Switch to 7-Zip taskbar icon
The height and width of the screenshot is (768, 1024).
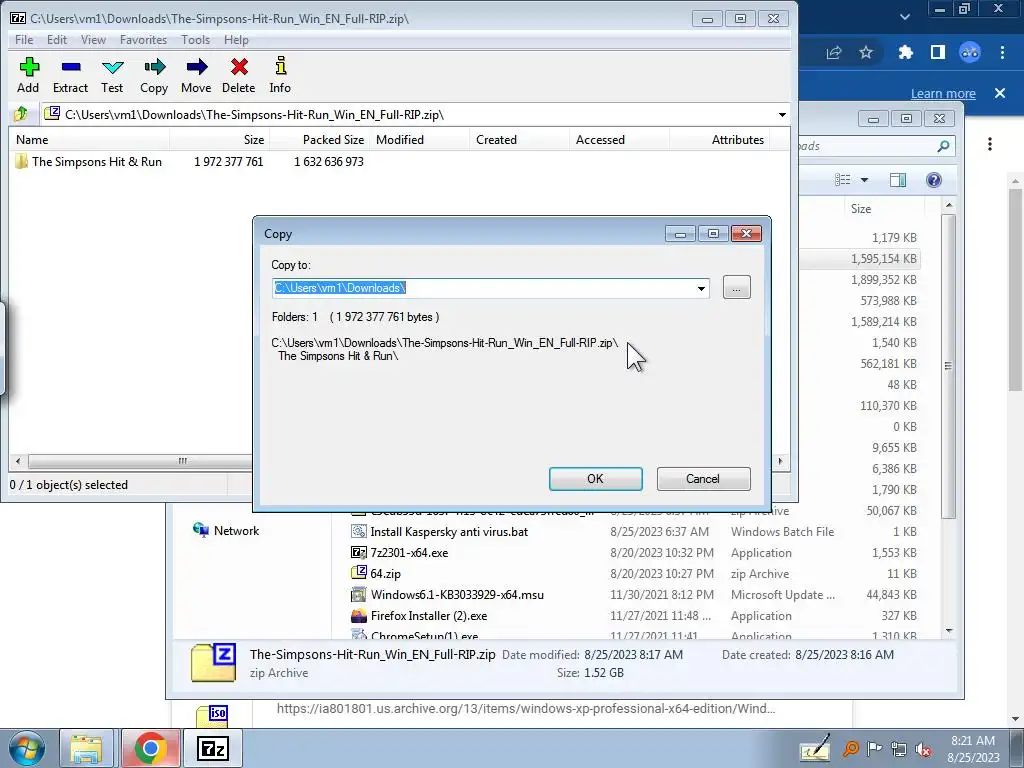click(213, 748)
